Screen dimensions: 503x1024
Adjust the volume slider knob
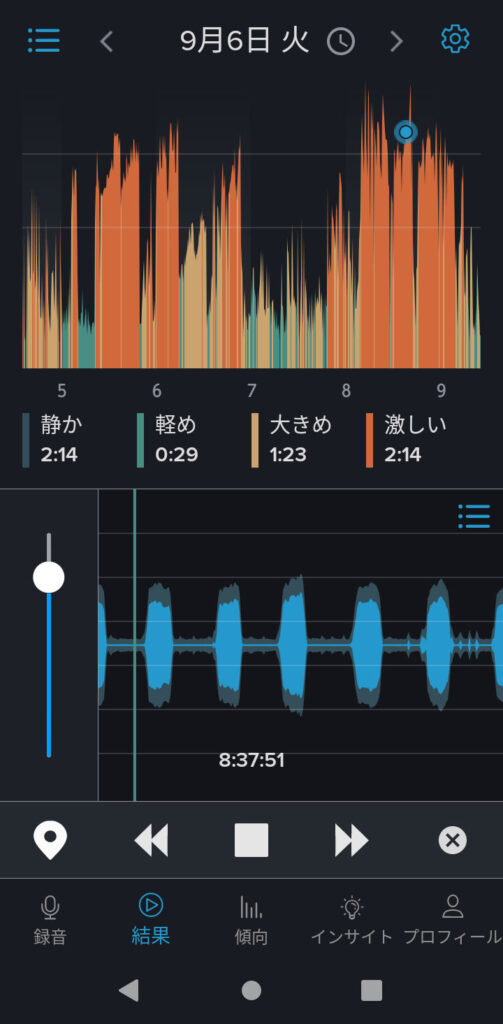49,577
